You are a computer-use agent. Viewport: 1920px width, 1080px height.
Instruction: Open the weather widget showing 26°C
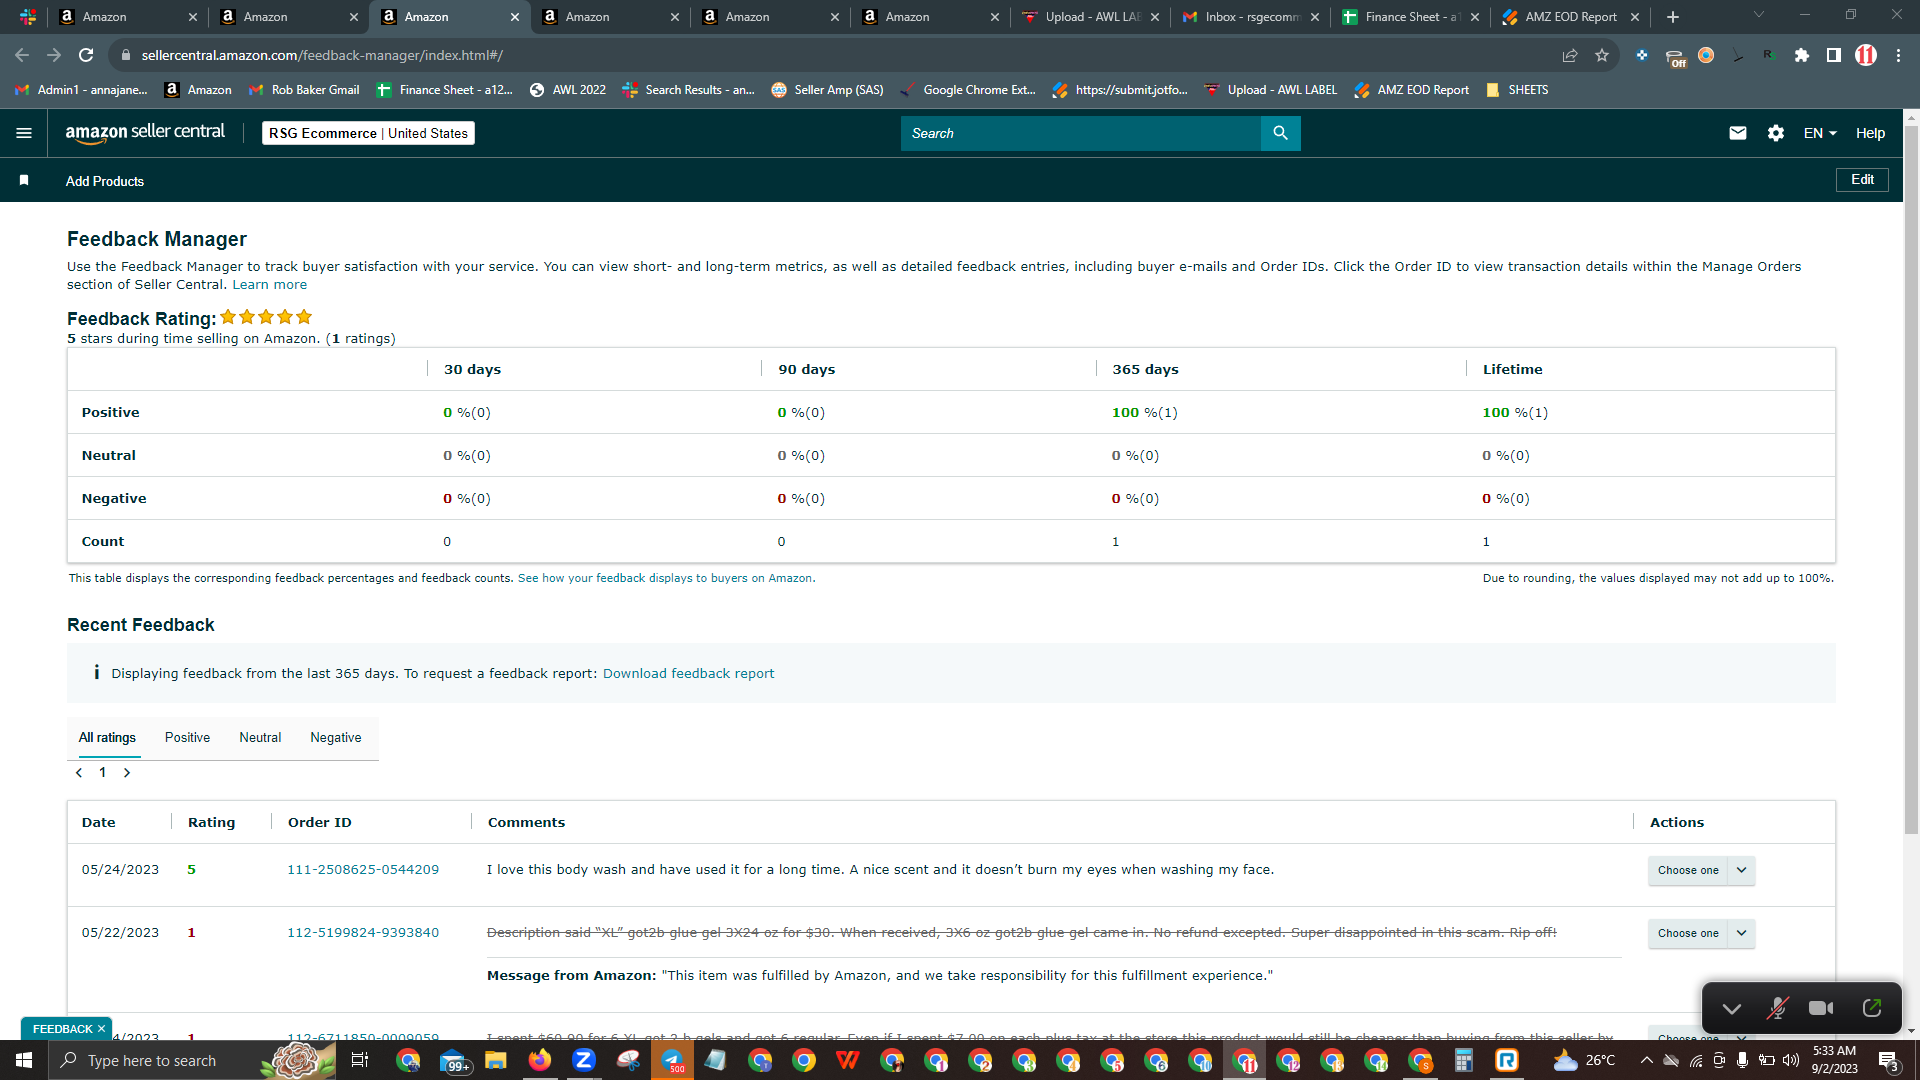point(1585,1060)
